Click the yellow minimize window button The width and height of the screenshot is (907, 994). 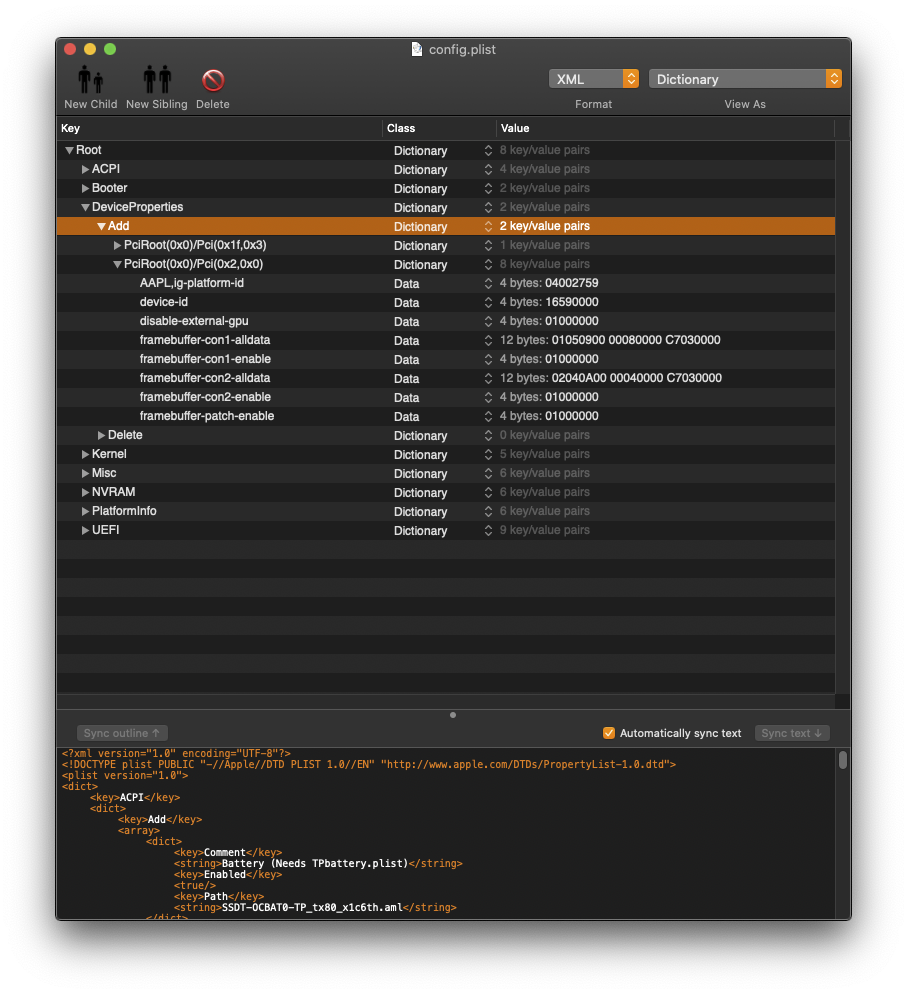point(90,49)
